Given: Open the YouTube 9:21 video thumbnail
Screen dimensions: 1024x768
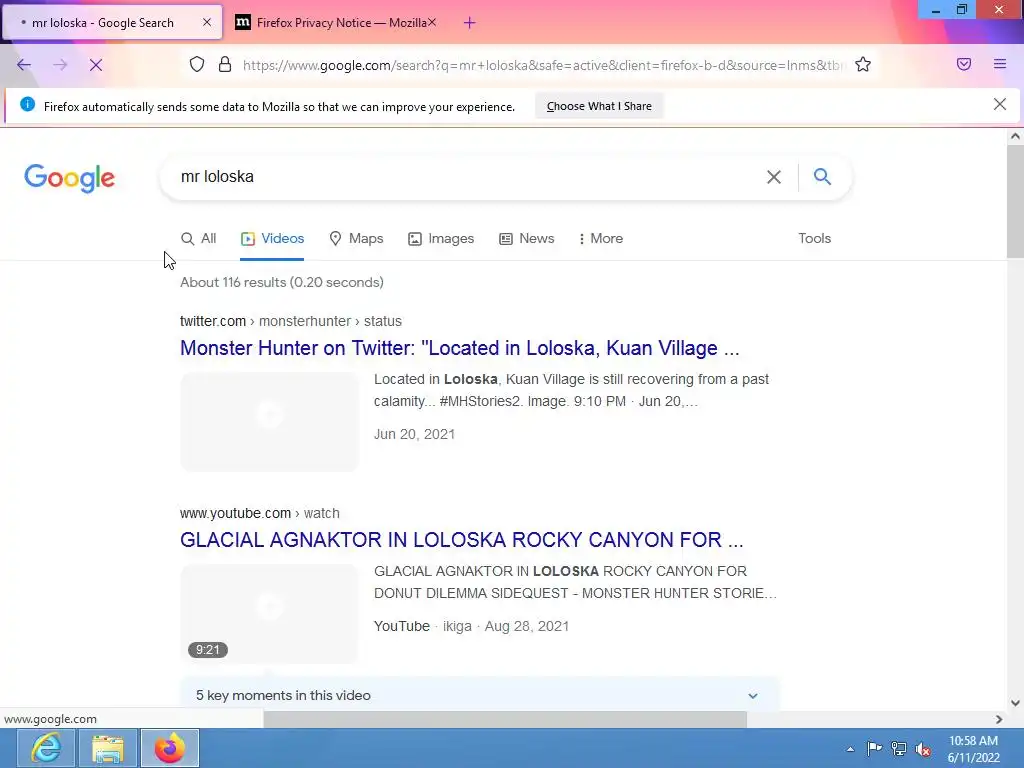Looking at the screenshot, I should tap(269, 613).
